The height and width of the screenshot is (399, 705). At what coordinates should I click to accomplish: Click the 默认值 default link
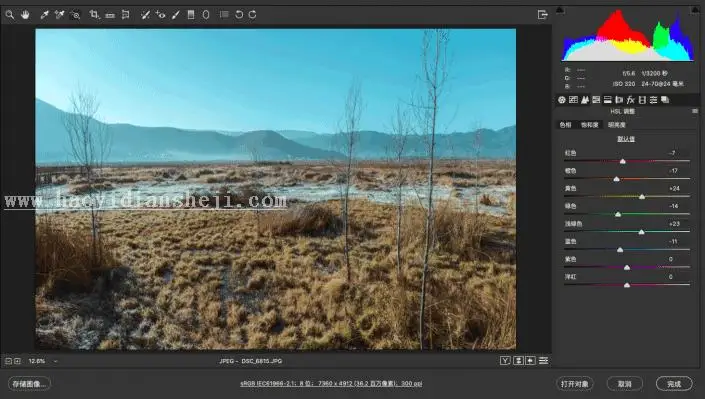point(626,139)
